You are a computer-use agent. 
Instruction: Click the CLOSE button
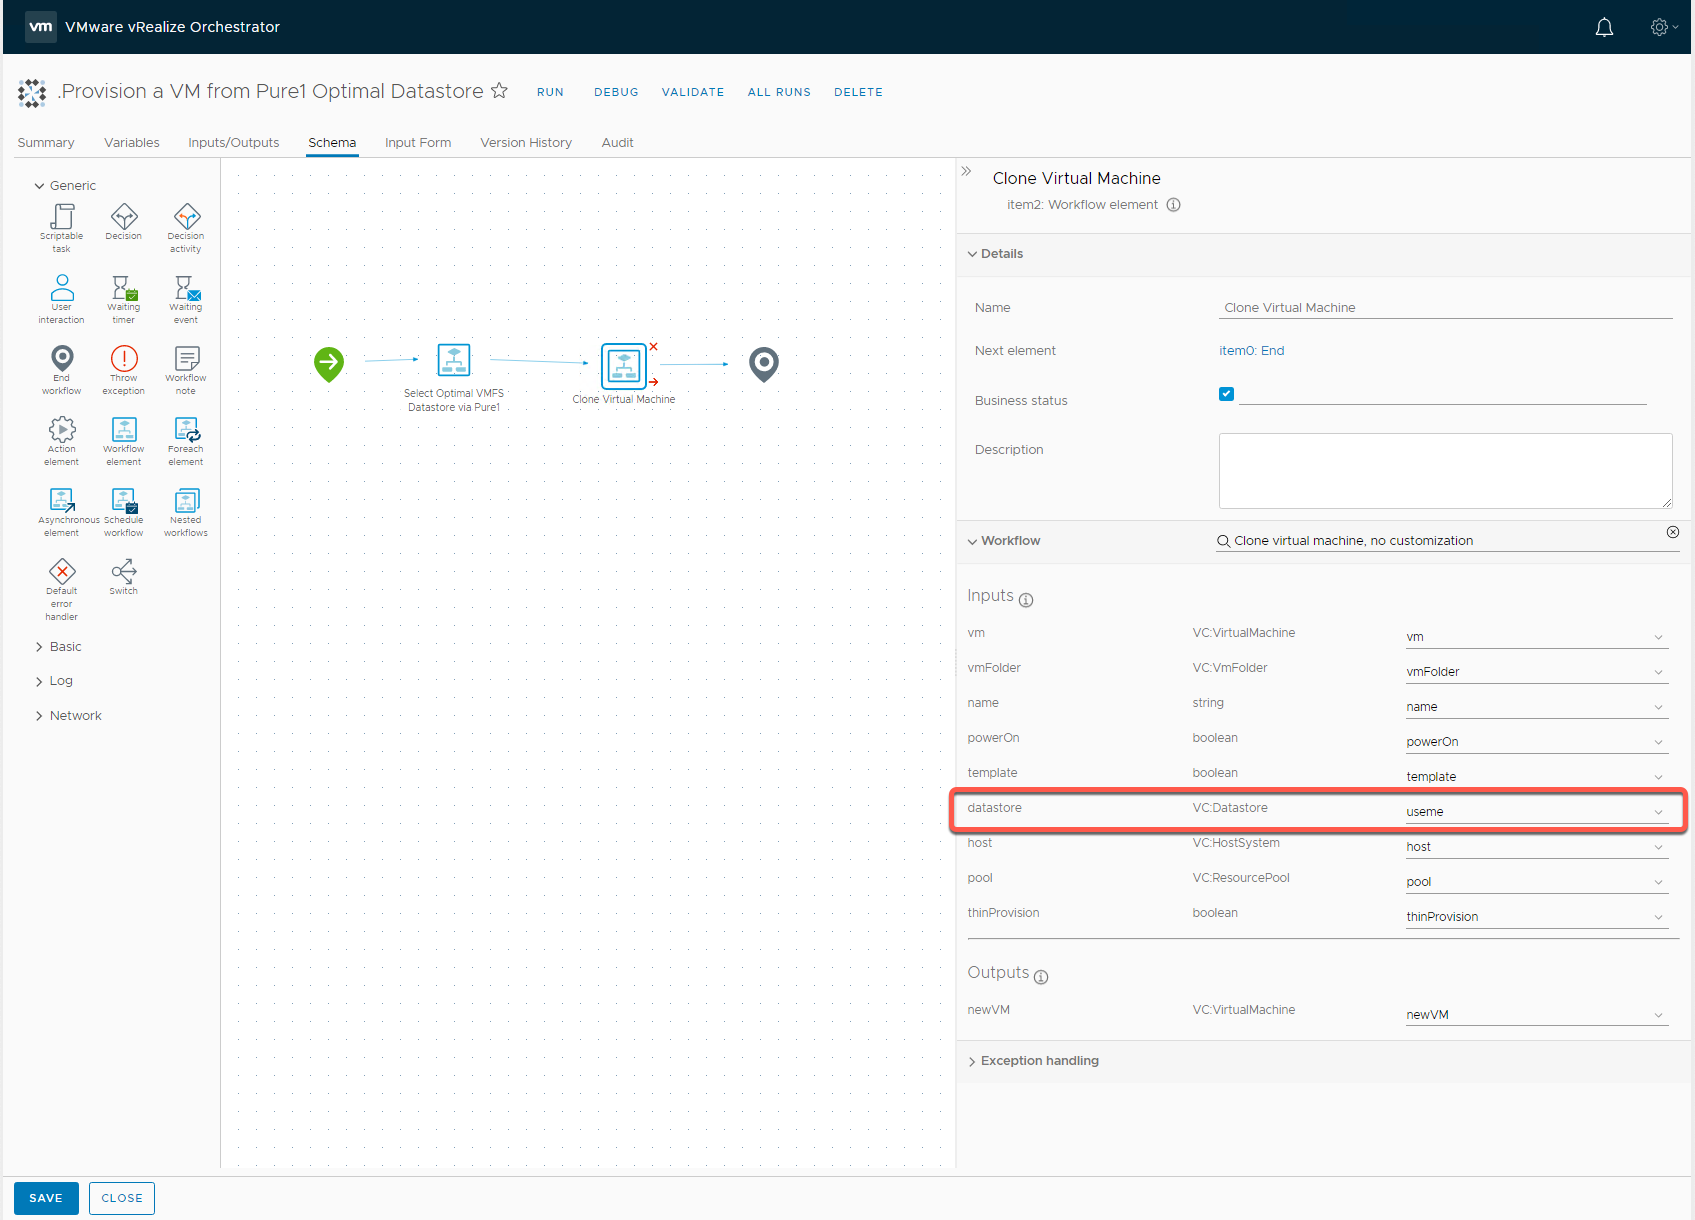(x=122, y=1198)
